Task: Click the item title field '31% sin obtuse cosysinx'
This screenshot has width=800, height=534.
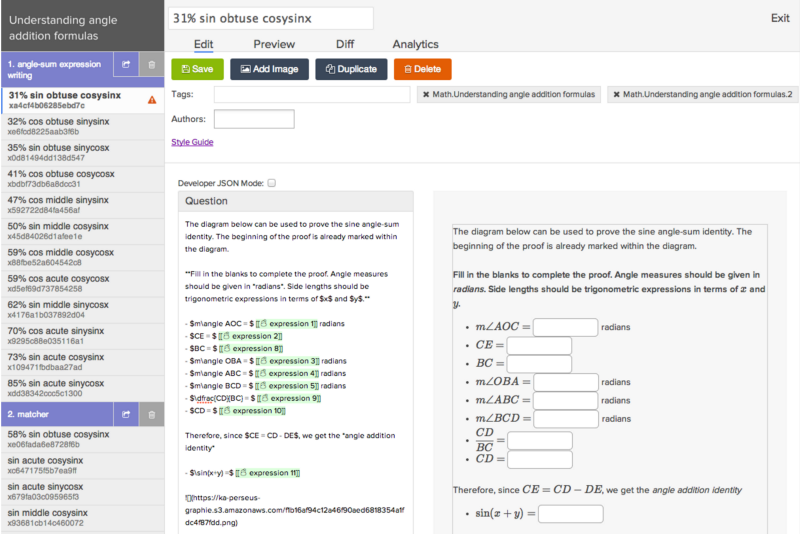Action: (x=271, y=18)
